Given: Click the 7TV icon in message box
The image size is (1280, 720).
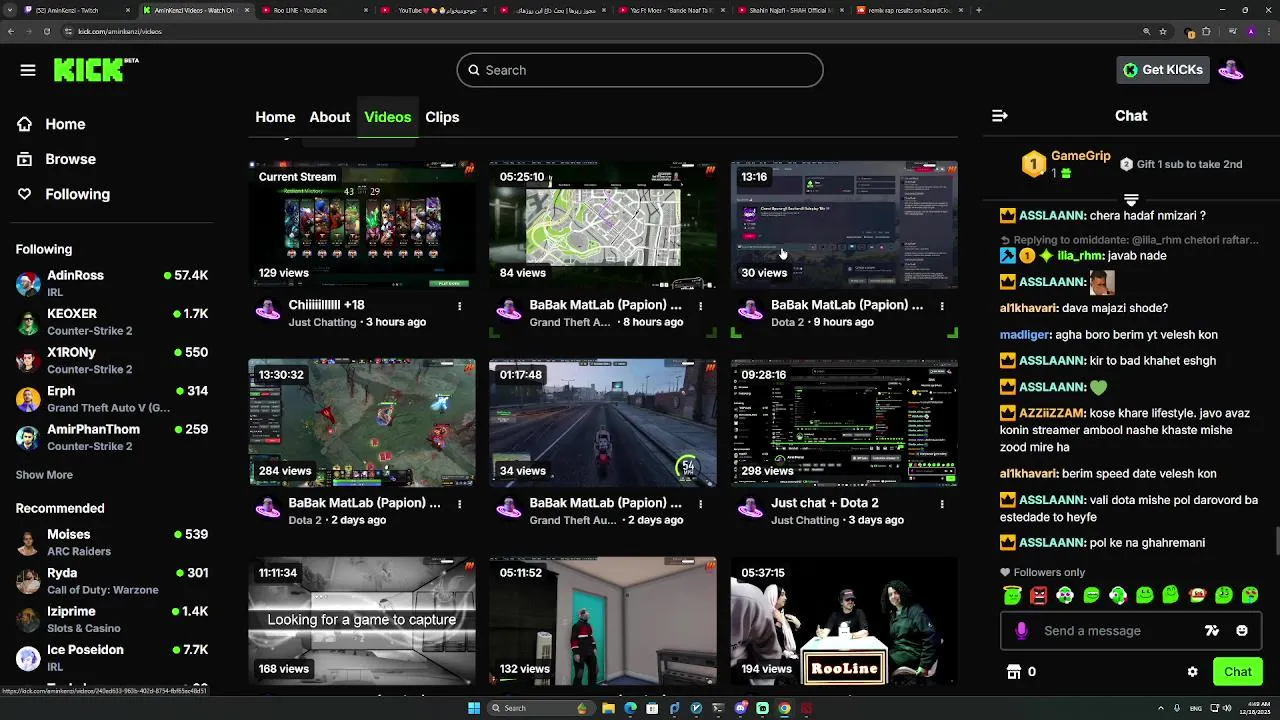Looking at the screenshot, I should tap(1212, 631).
